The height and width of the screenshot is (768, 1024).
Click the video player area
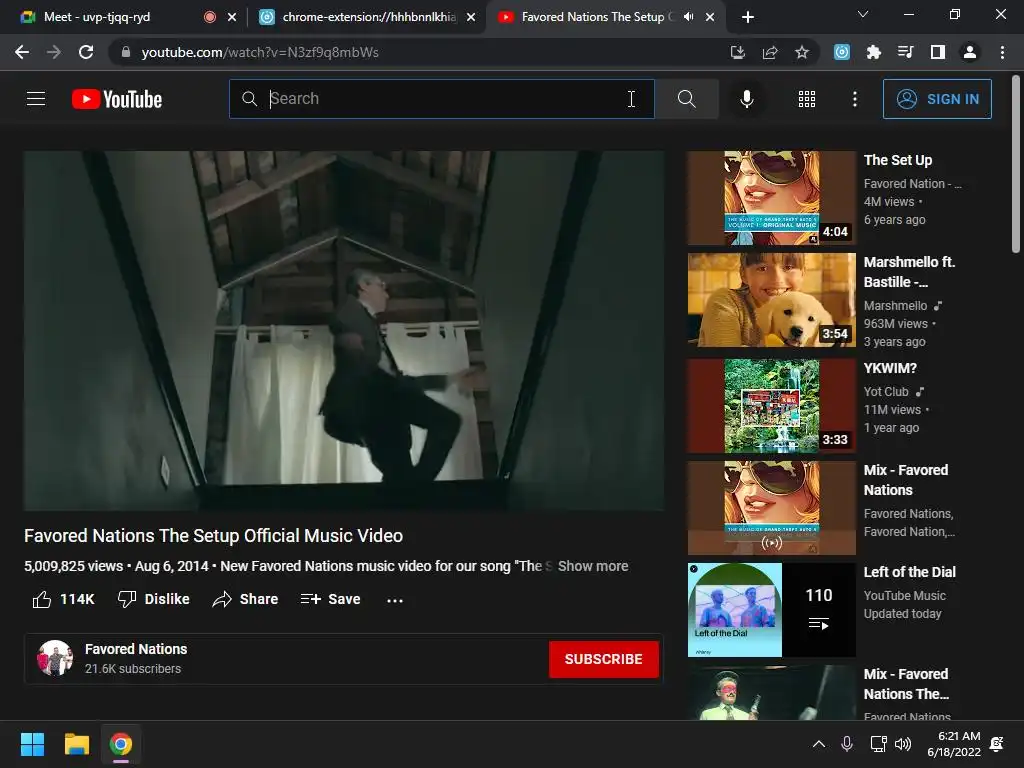[x=344, y=330]
